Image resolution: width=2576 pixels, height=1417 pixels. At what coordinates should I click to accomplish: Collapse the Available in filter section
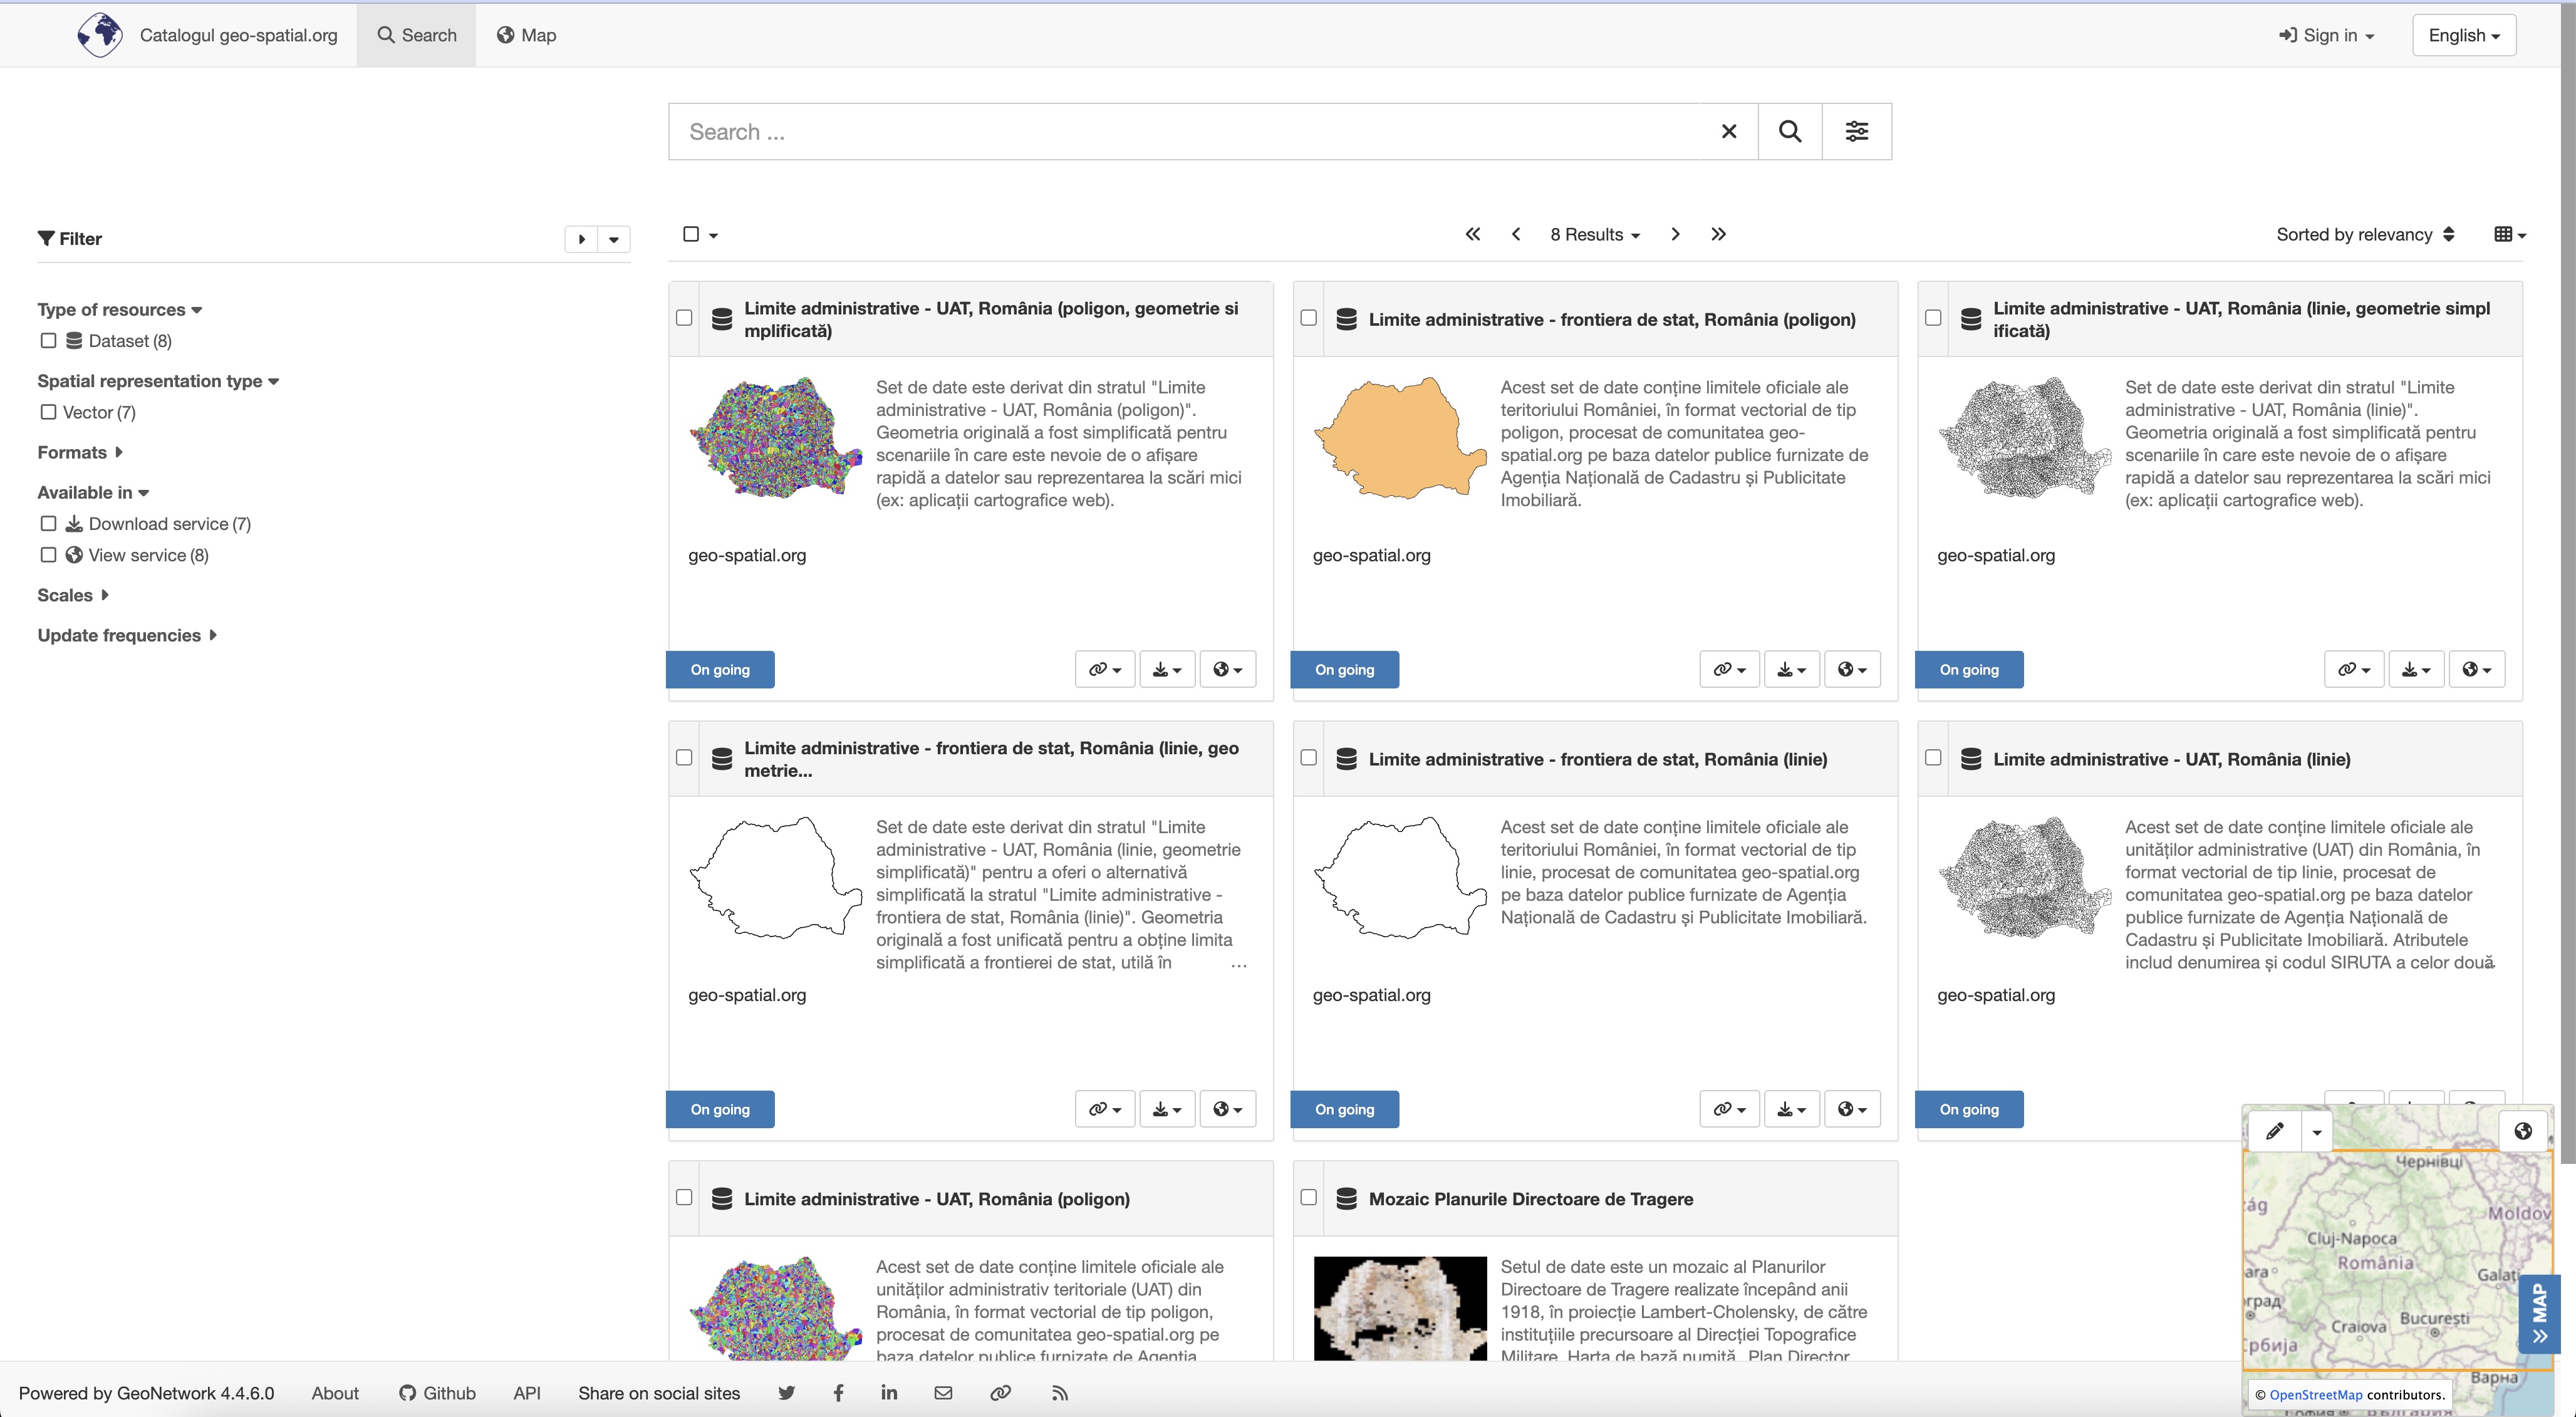(x=93, y=492)
